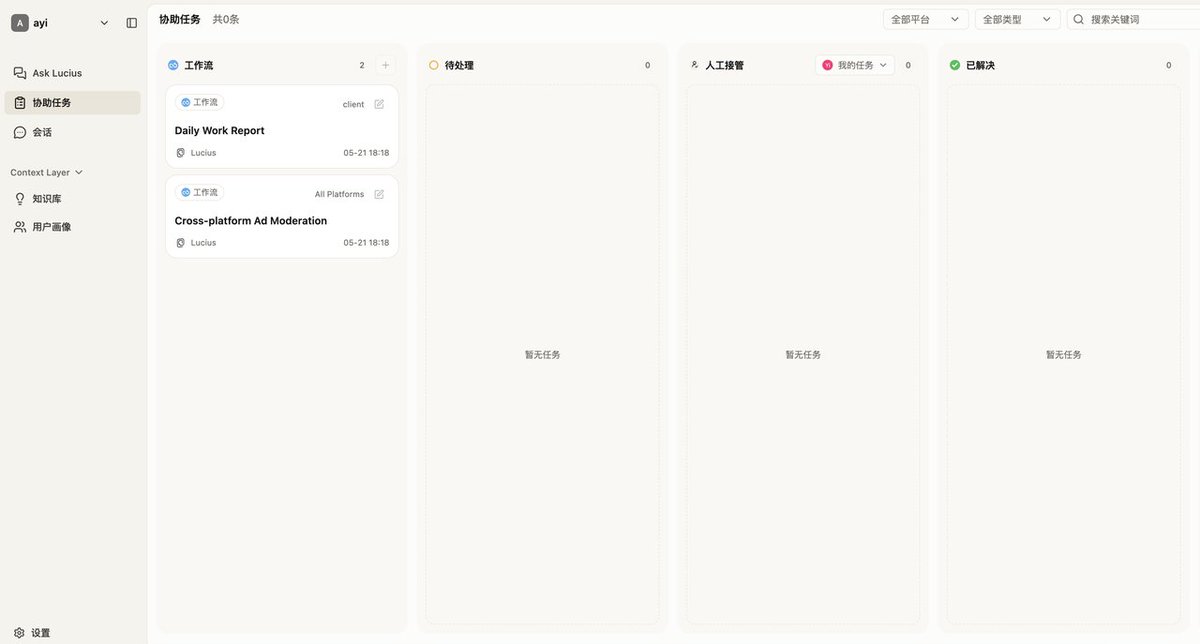This screenshot has height=644, width=1200.
Task: Select 协助任务 in the sidebar
Action: click(73, 102)
